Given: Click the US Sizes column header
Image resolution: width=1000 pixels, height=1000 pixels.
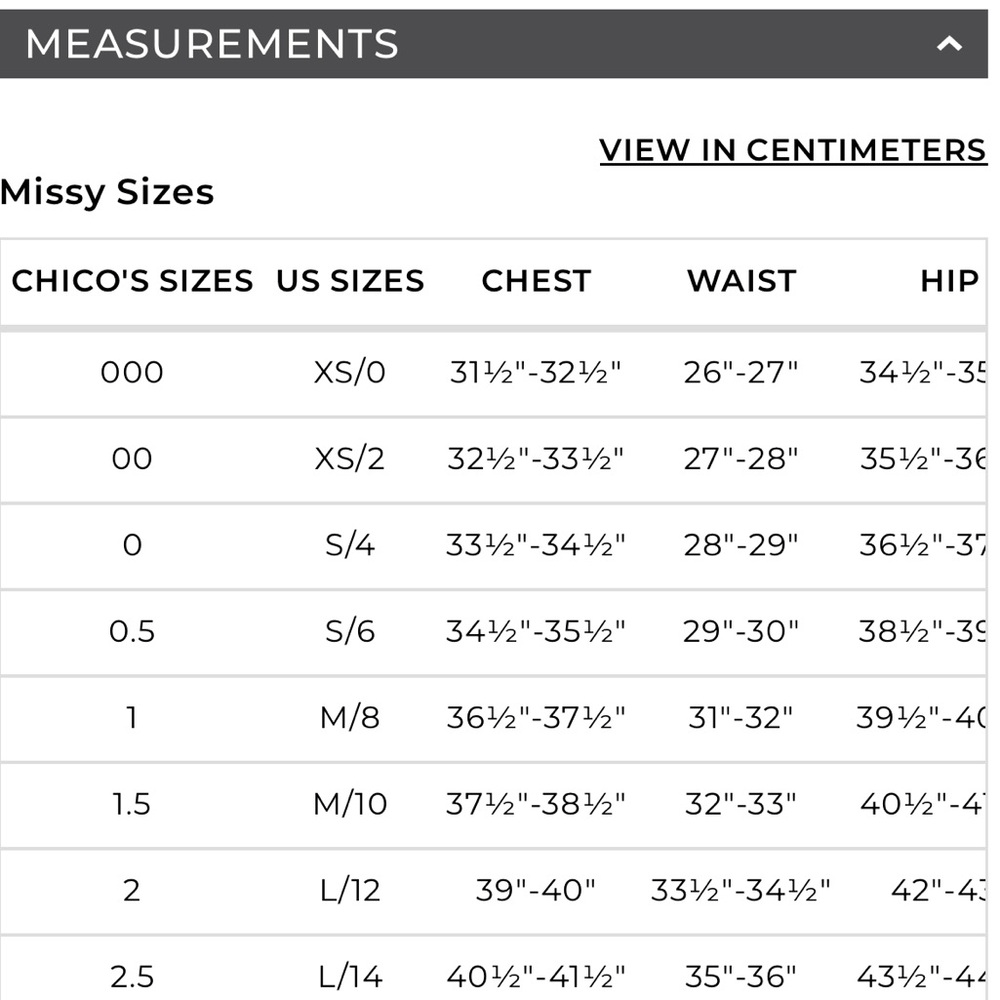Looking at the screenshot, I should coord(350,281).
